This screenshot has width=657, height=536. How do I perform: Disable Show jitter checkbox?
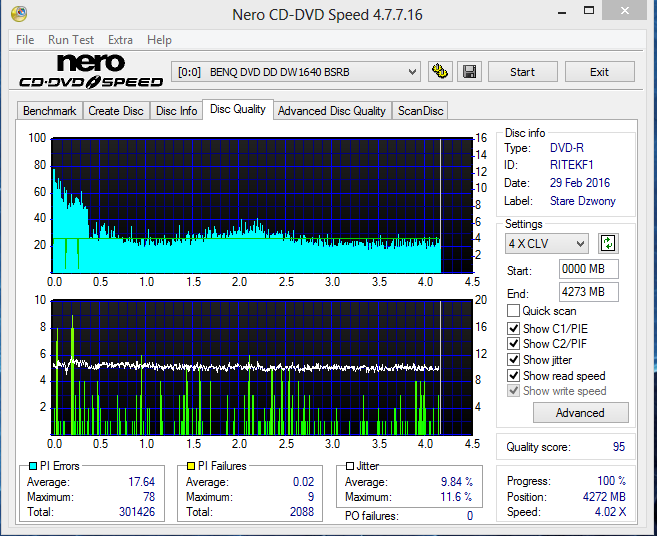pos(513,360)
